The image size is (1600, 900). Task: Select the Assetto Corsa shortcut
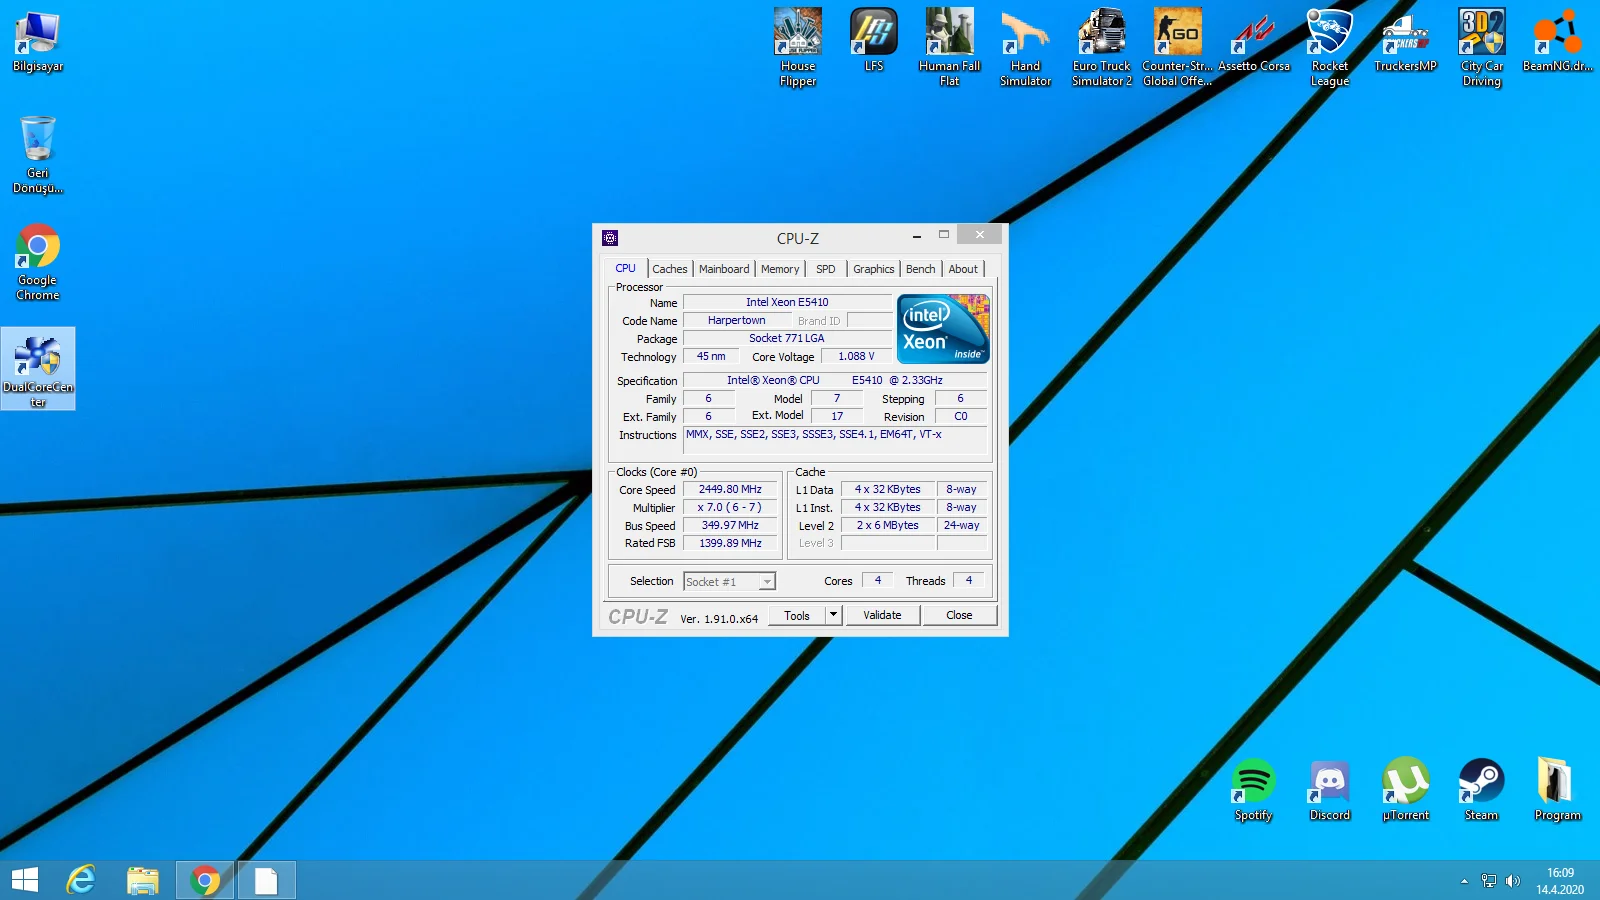(1253, 35)
